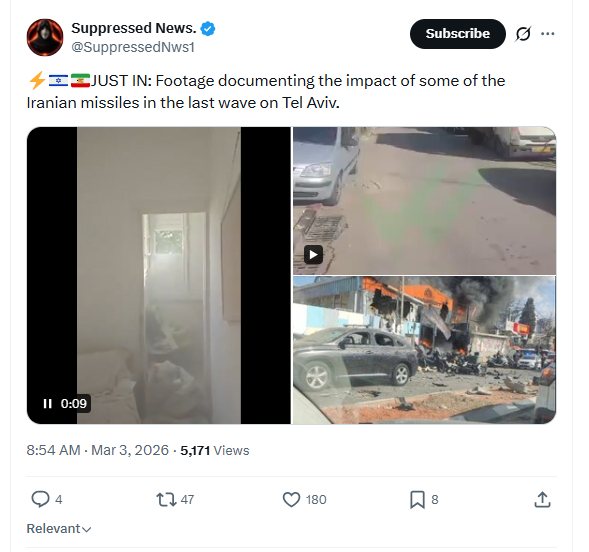Open the share upload icon

click(x=542, y=499)
